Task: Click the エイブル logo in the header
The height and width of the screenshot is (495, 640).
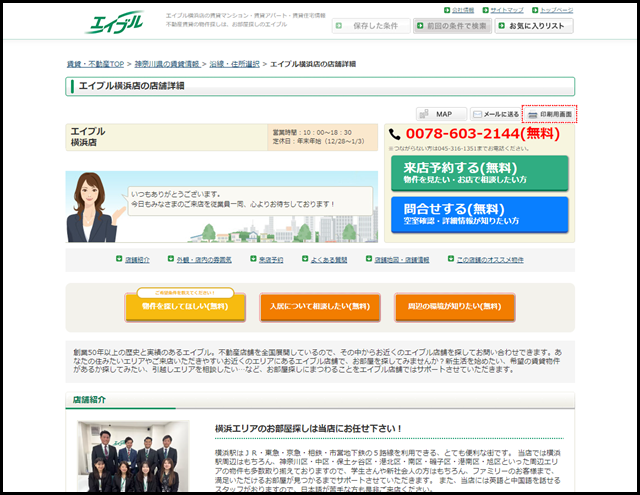Action: click(x=114, y=22)
